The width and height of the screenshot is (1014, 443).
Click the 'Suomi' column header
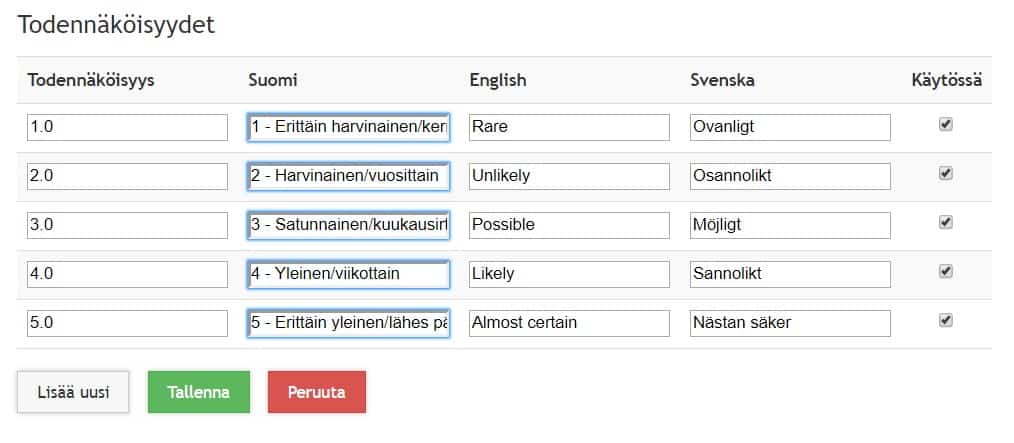(x=273, y=80)
